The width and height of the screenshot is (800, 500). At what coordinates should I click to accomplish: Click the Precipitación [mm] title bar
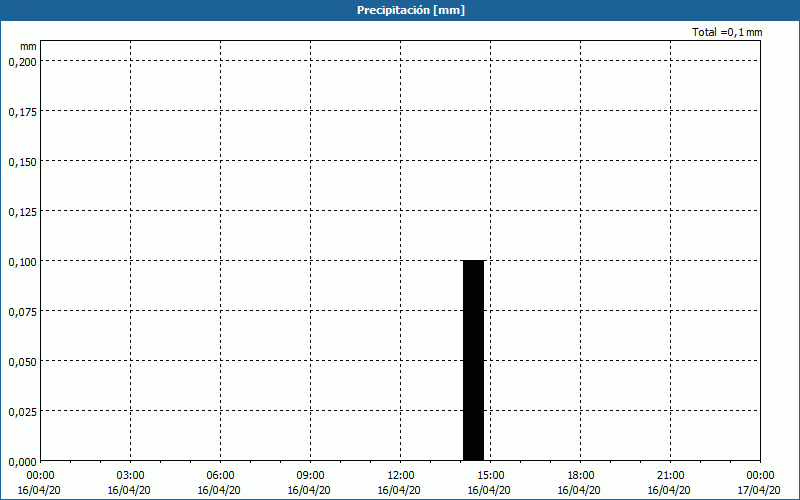[x=400, y=10]
